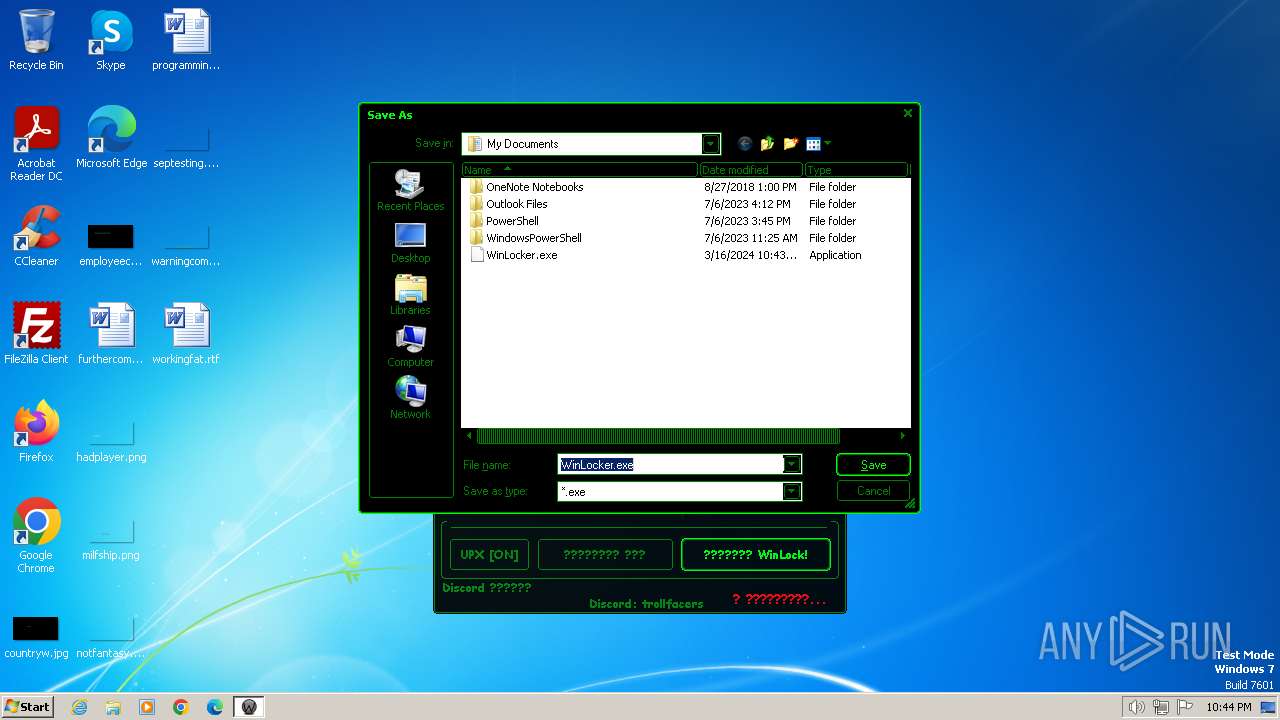Screen dimensions: 1280x720
Task: Open Skype desktop shortcut
Action: [x=110, y=40]
